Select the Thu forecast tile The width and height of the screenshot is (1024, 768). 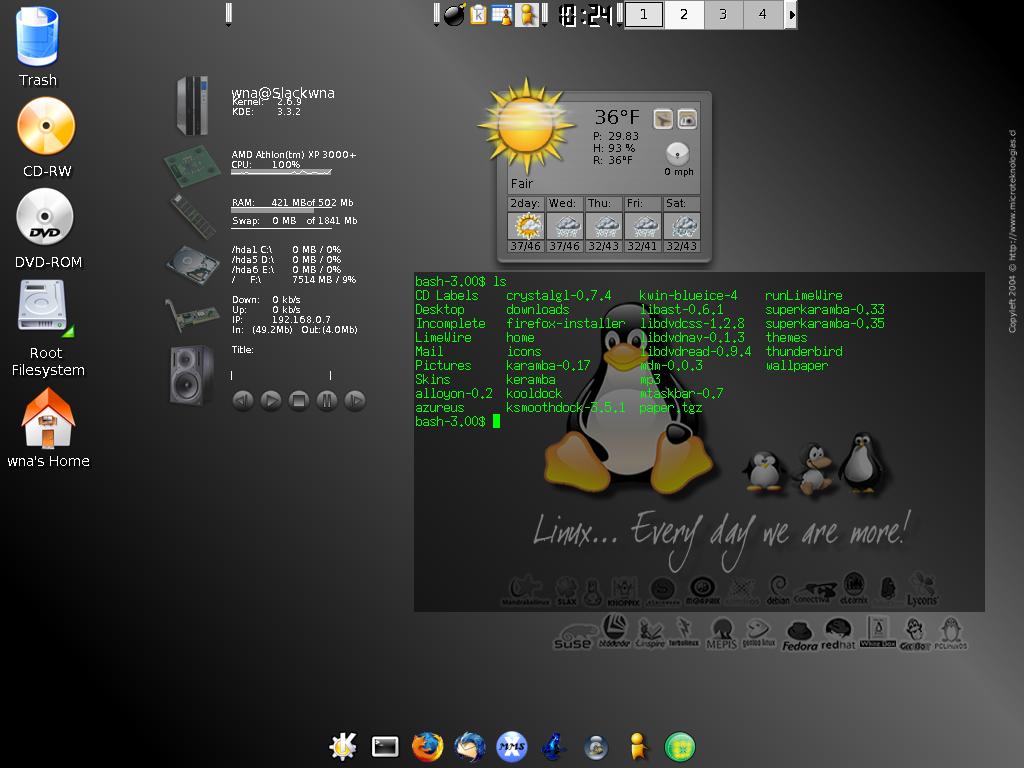pos(604,224)
